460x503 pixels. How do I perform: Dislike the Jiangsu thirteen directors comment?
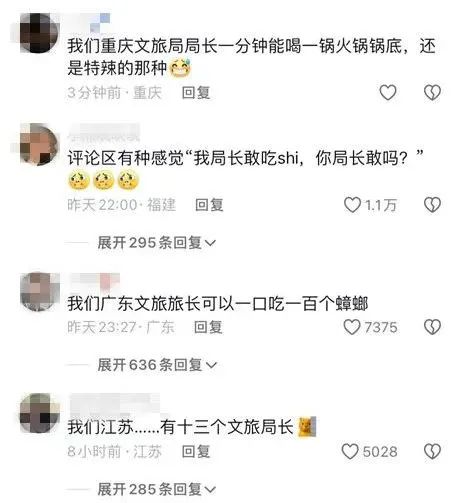(432, 451)
